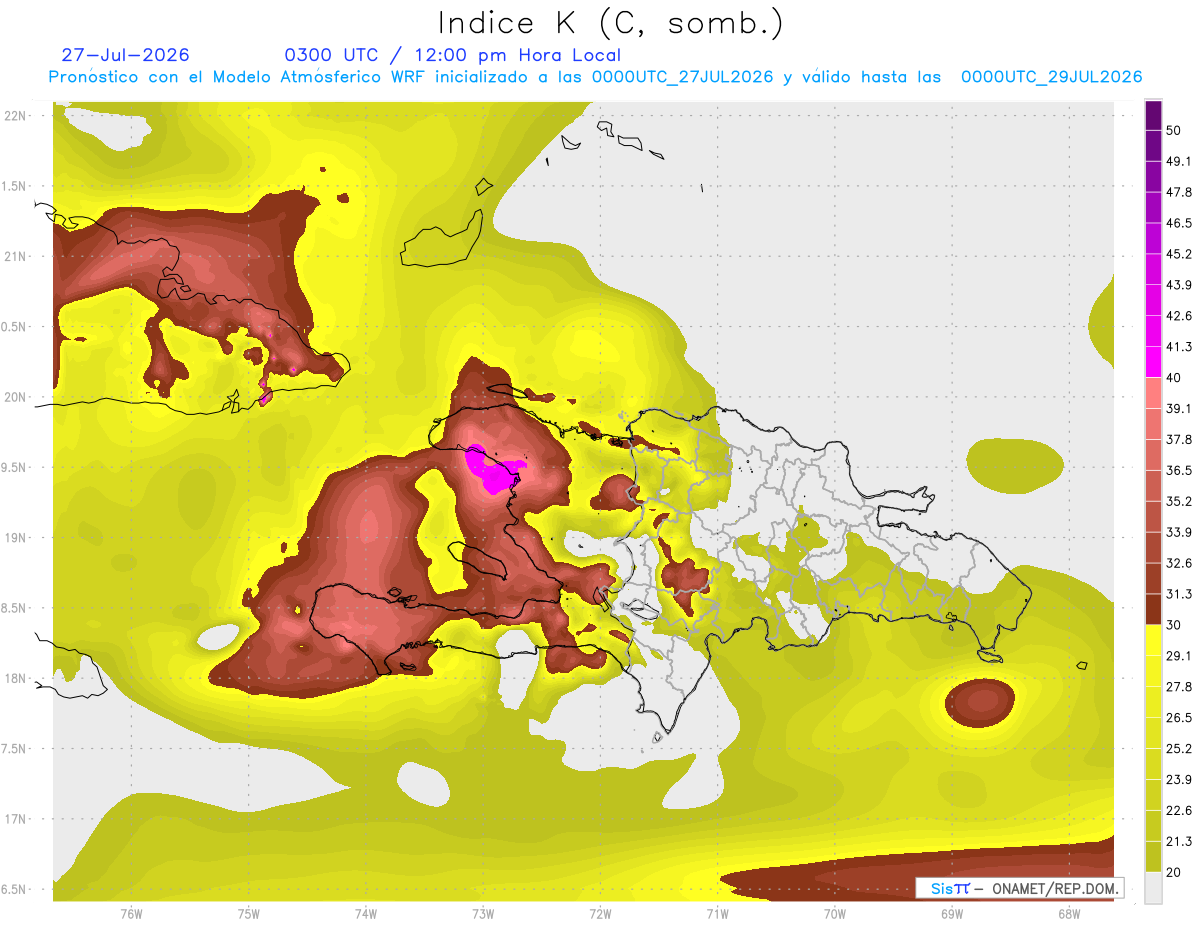The width and height of the screenshot is (1200, 927).
Task: Click the legend value "37.8"
Action: pyautogui.click(x=1179, y=439)
